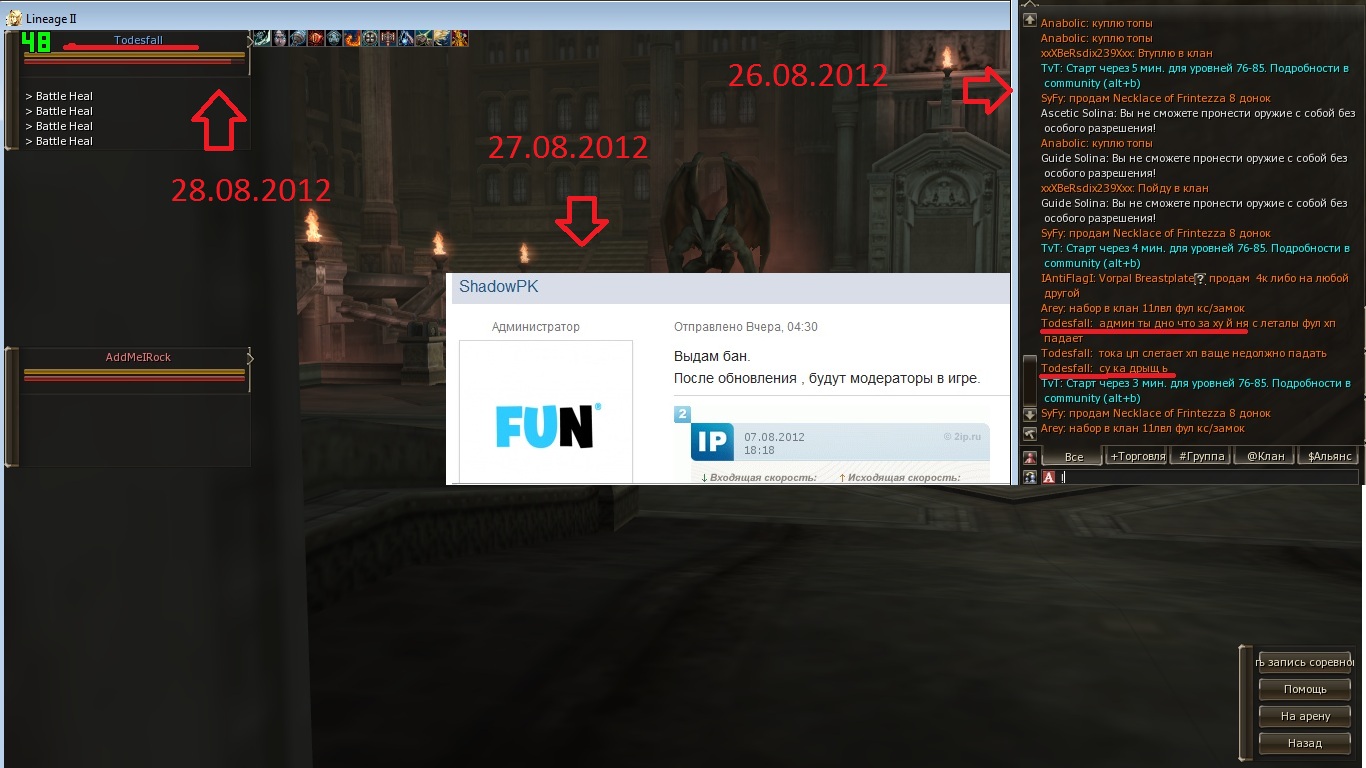Click the 'Выдам бан.' forum post text
The image size is (1366, 768).
pos(712,357)
